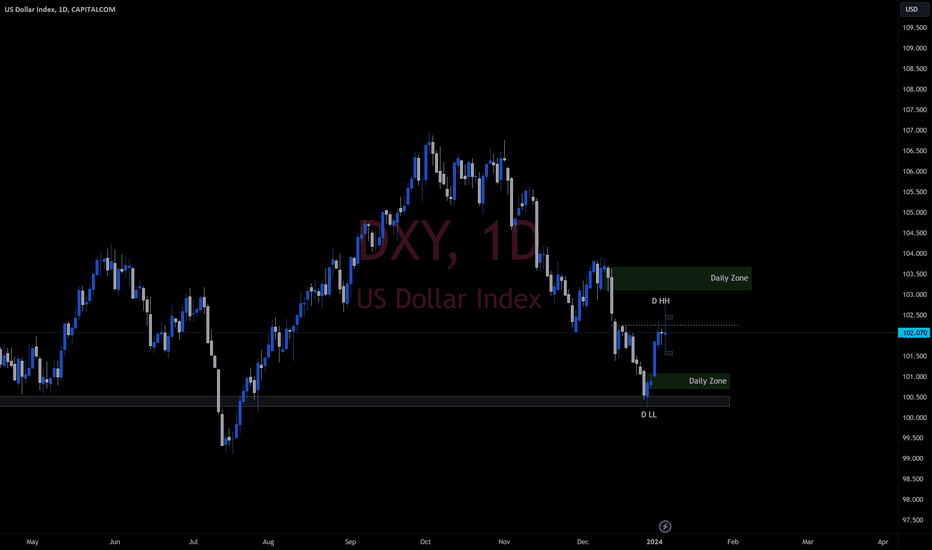Open the USD currency selector
This screenshot has width=932, height=550.
tap(912, 9)
